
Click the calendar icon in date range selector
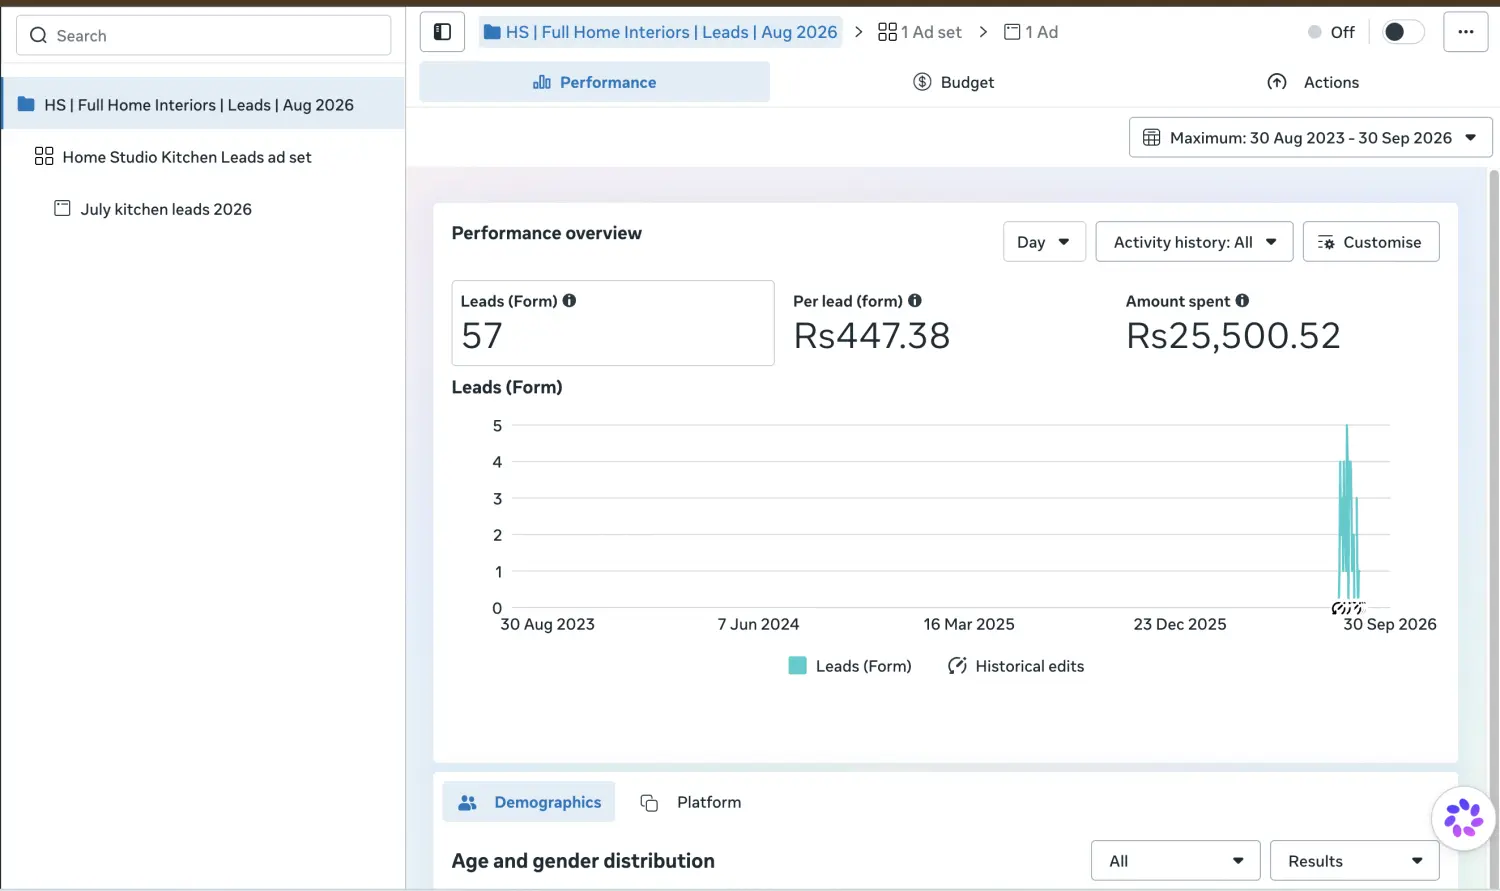pyautogui.click(x=1152, y=137)
